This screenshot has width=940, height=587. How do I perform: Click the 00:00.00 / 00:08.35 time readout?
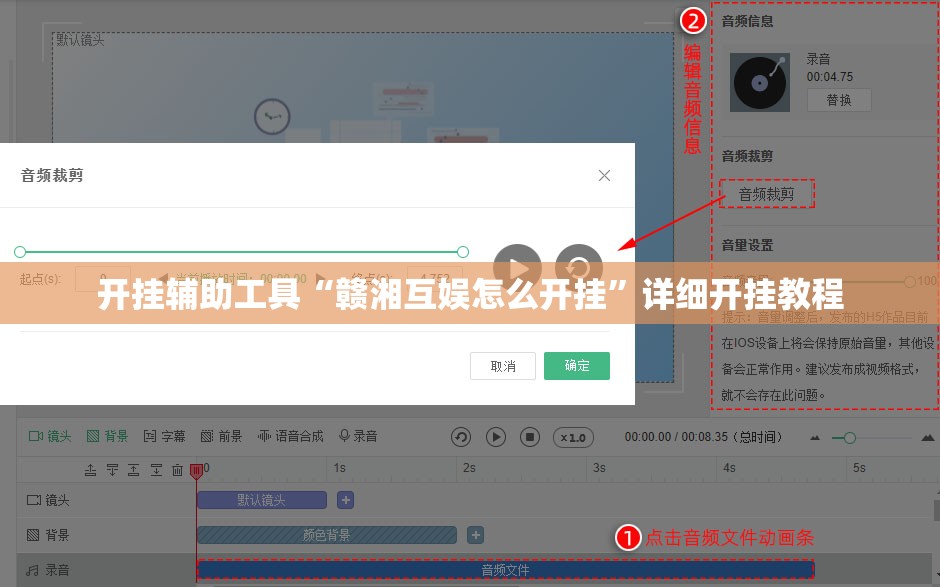(703, 437)
